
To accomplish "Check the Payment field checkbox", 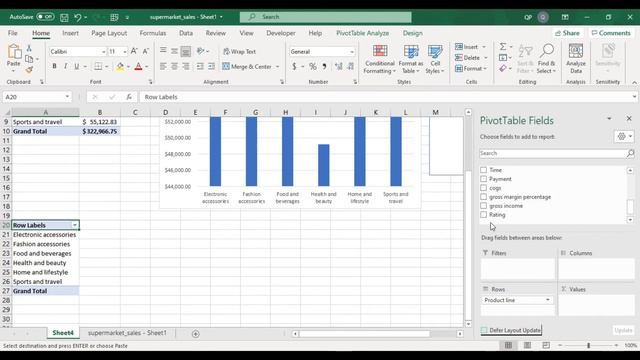I will click(x=484, y=179).
